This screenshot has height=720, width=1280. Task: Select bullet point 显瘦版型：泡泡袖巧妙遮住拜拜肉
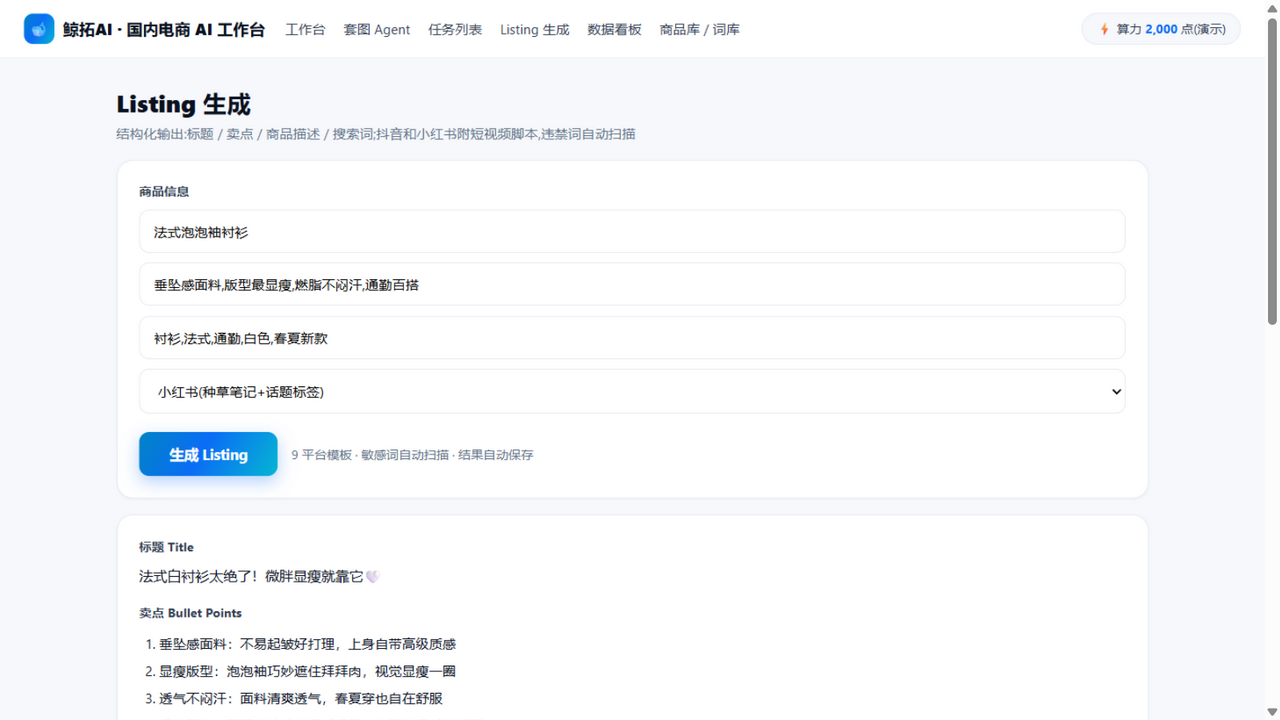point(308,671)
